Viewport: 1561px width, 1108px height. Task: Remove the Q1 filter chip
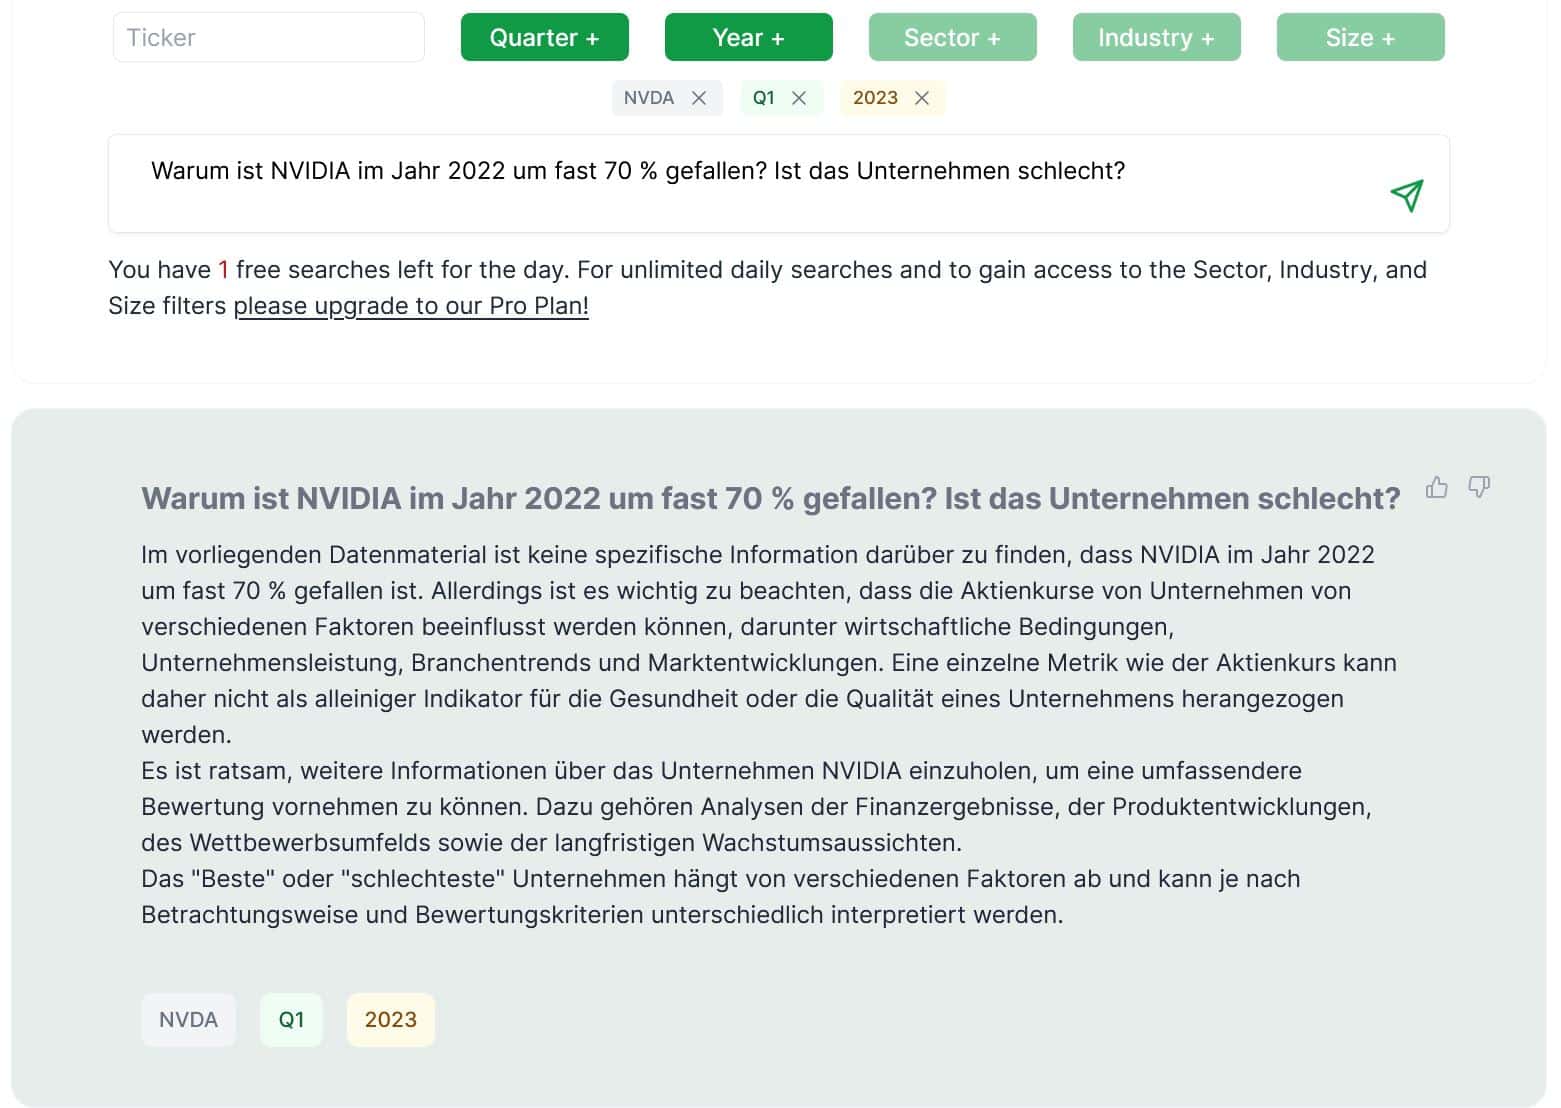[x=799, y=98]
